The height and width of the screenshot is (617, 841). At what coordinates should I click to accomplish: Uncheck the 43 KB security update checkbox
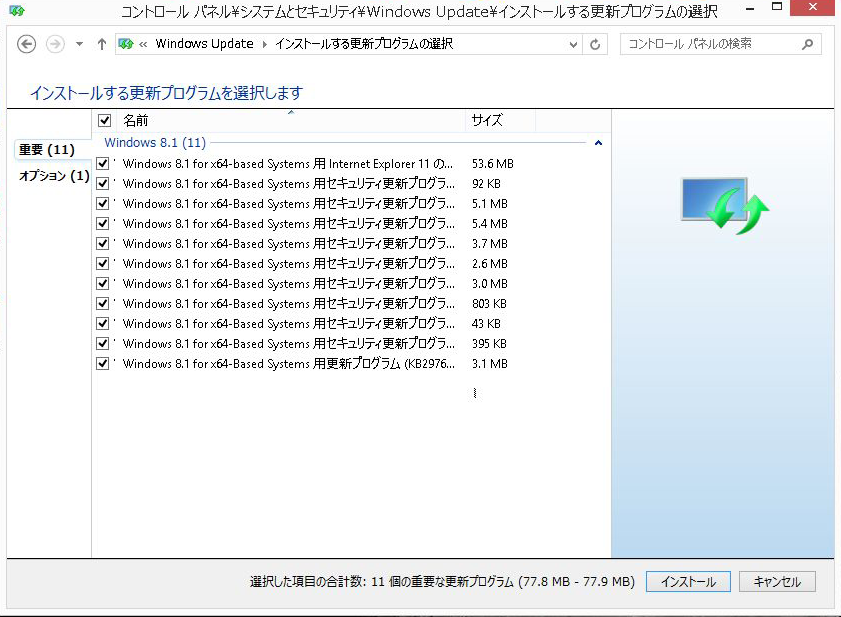(102, 324)
